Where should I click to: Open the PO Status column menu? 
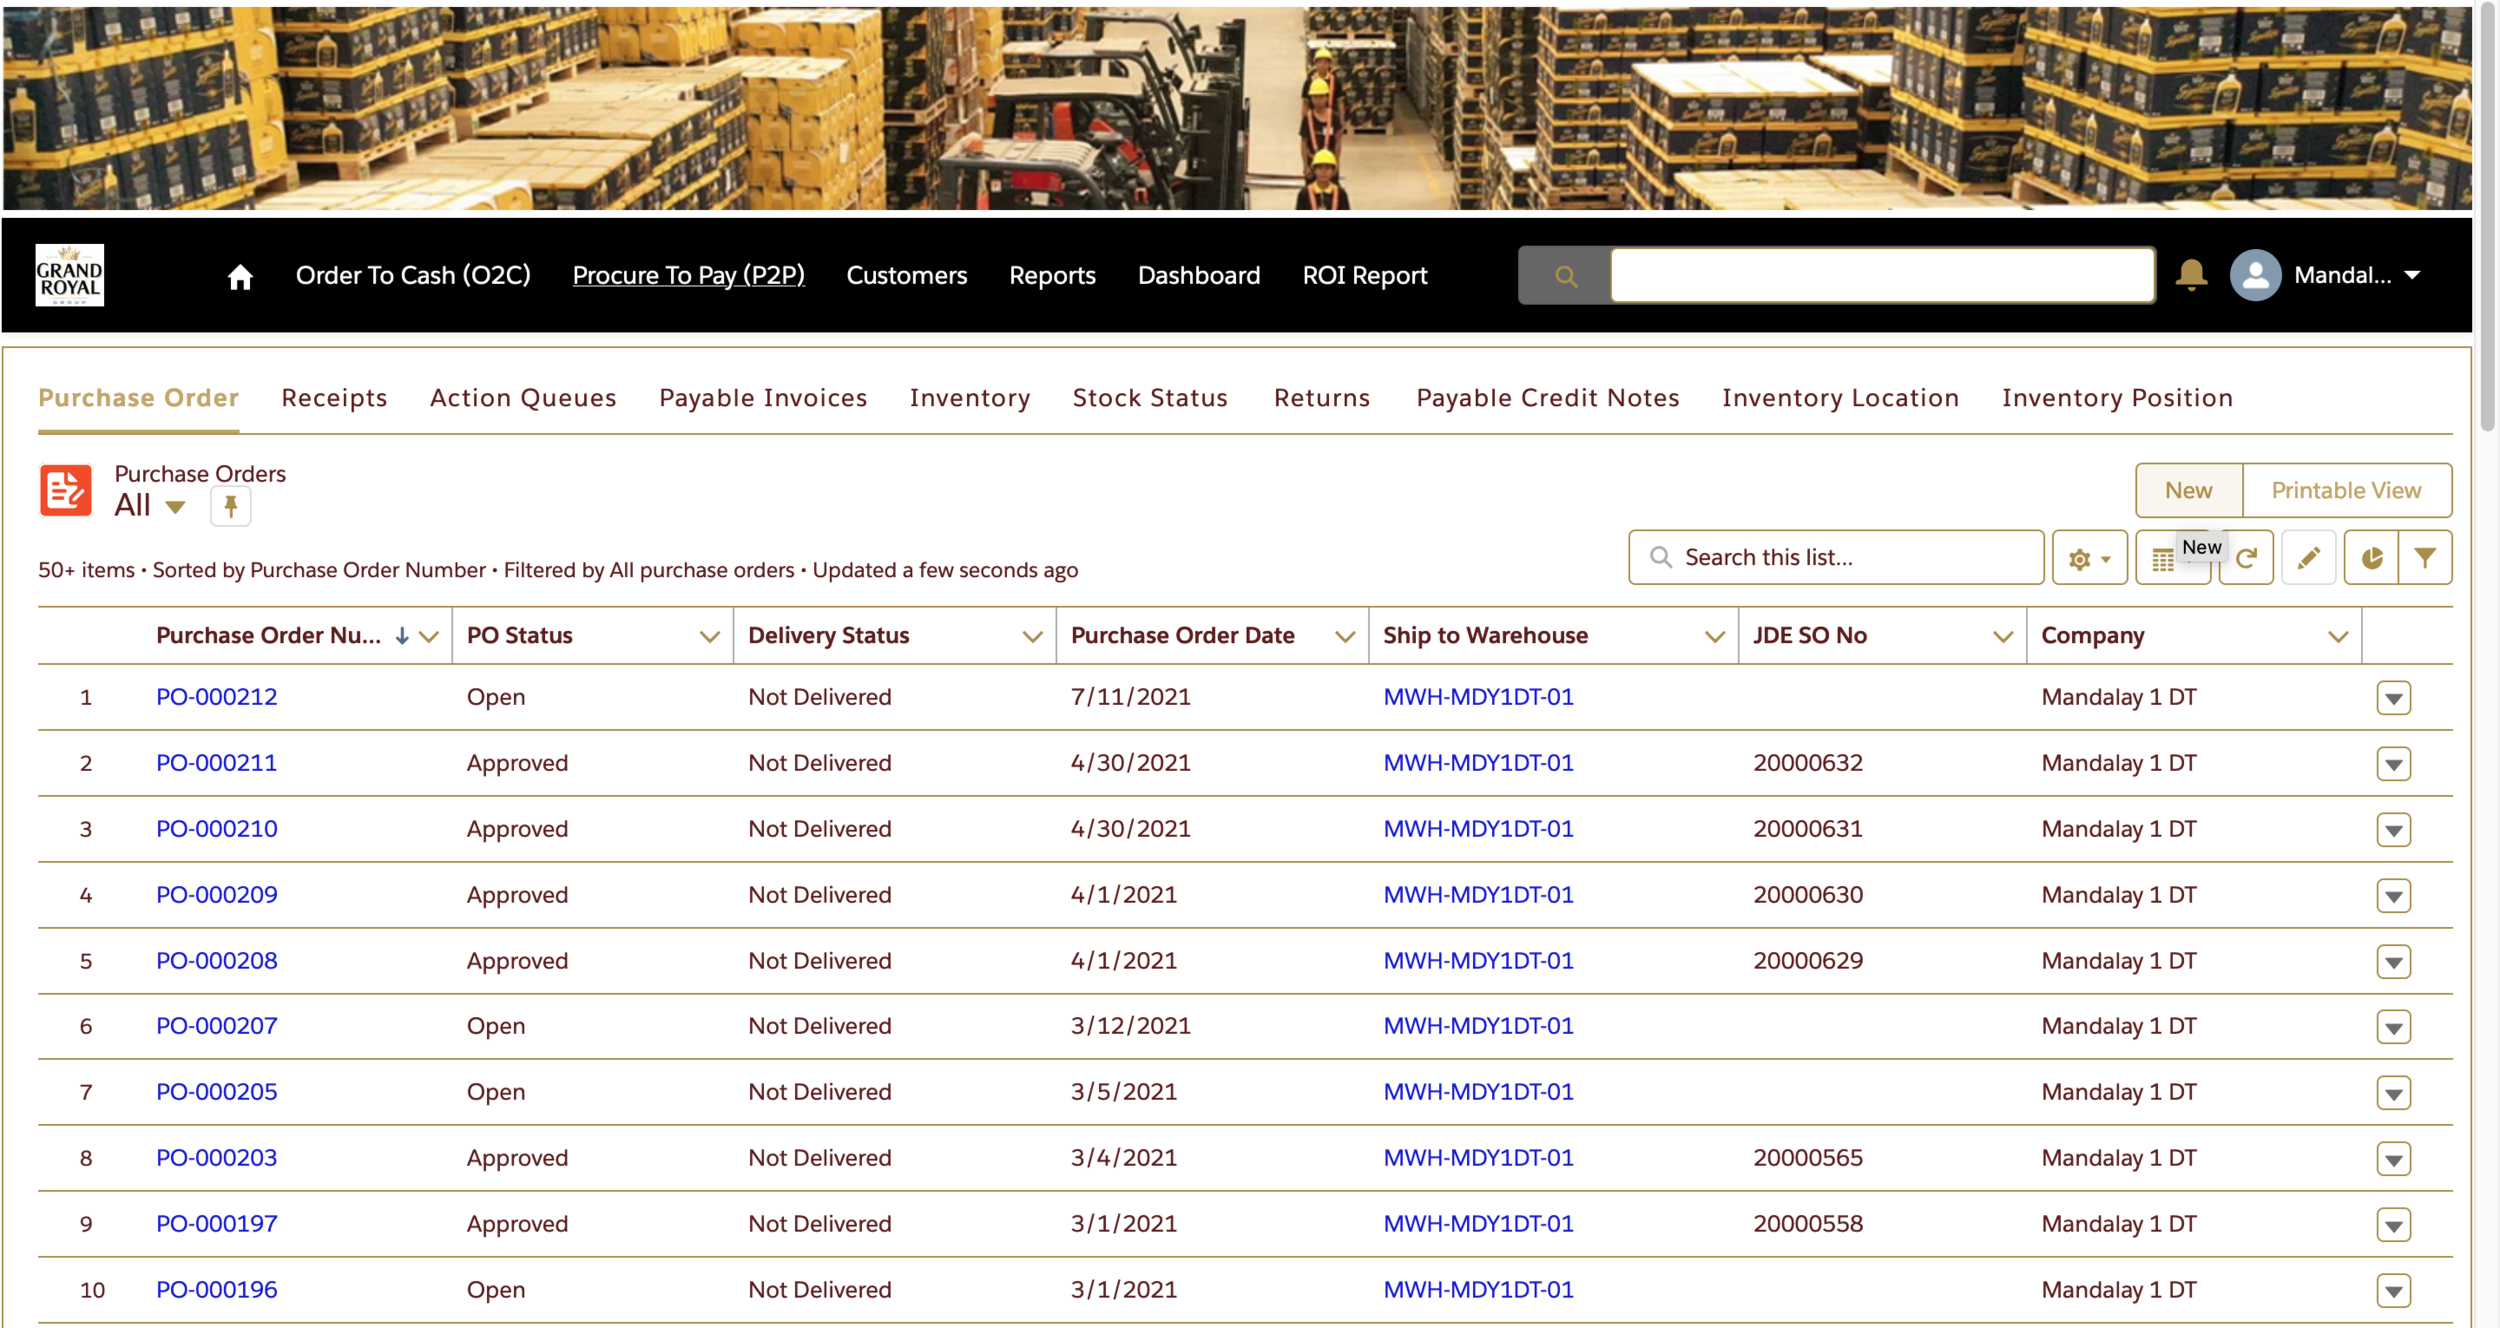tap(709, 637)
